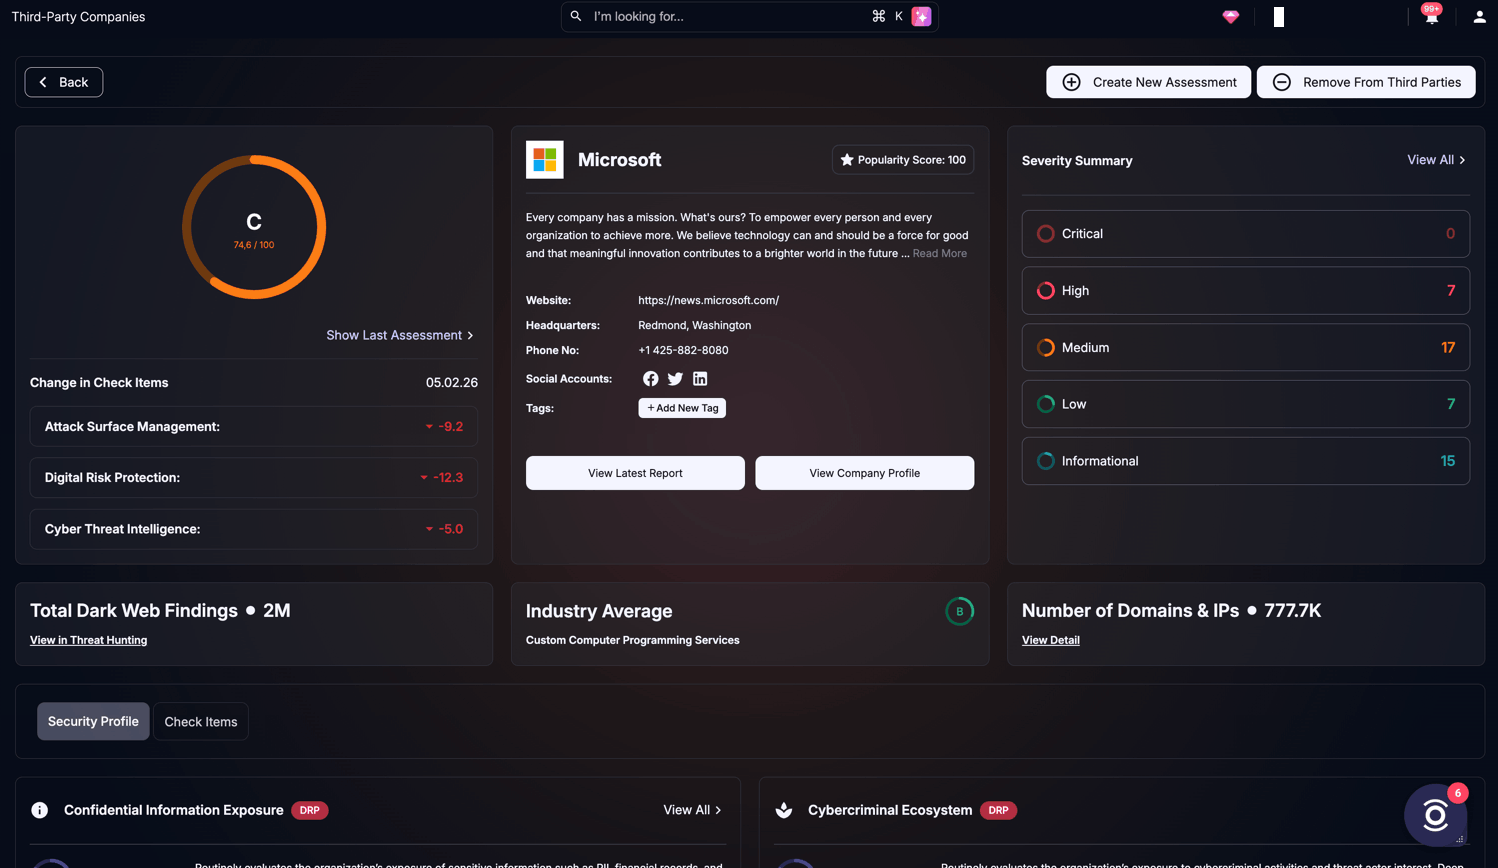This screenshot has height=868, width=1498.
Task: Click Remove From Third Parties
Action: (1366, 82)
